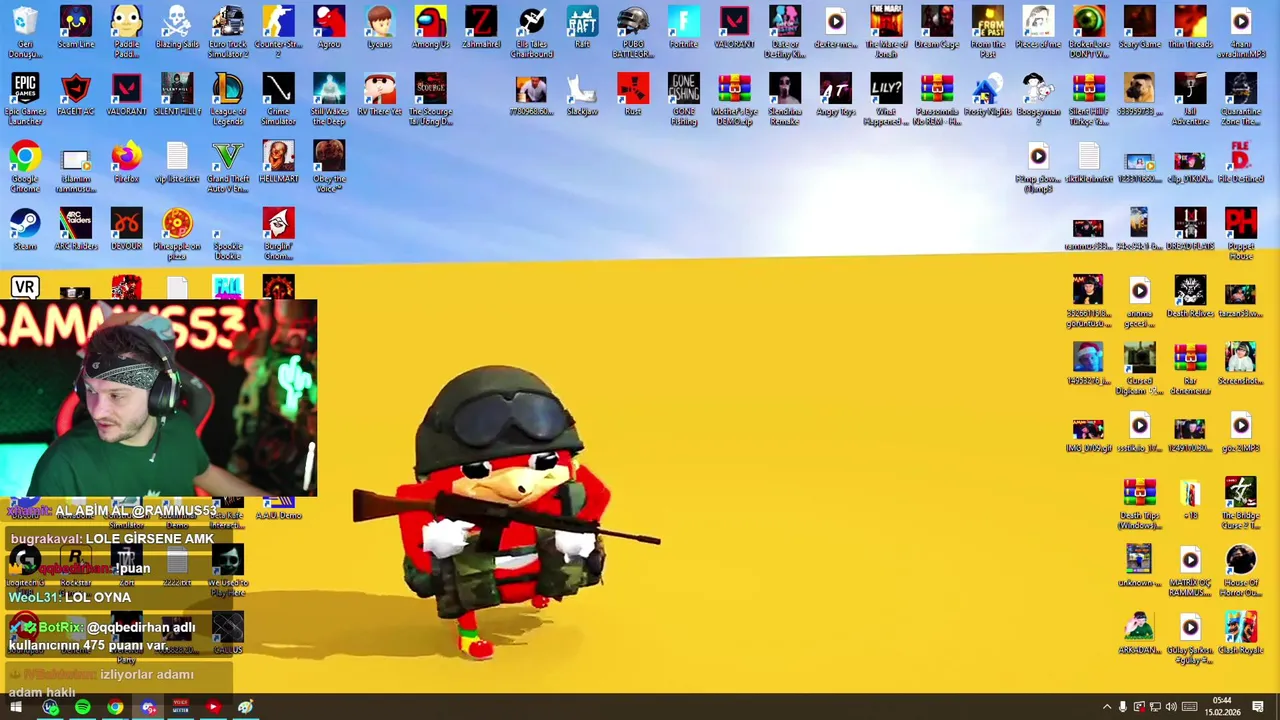
Task: Launch The Mare of Jonah shortcut
Action: click(886, 30)
